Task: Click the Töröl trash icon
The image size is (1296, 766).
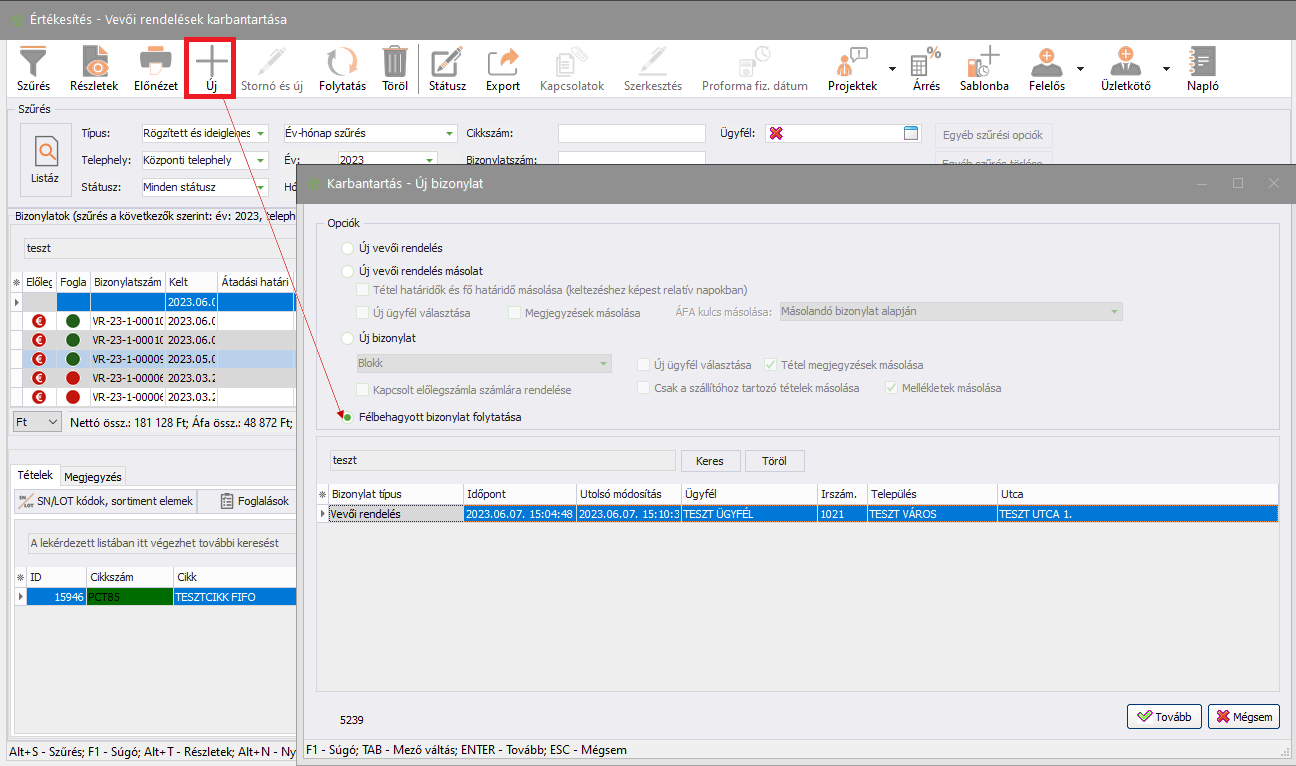Action: pyautogui.click(x=395, y=62)
